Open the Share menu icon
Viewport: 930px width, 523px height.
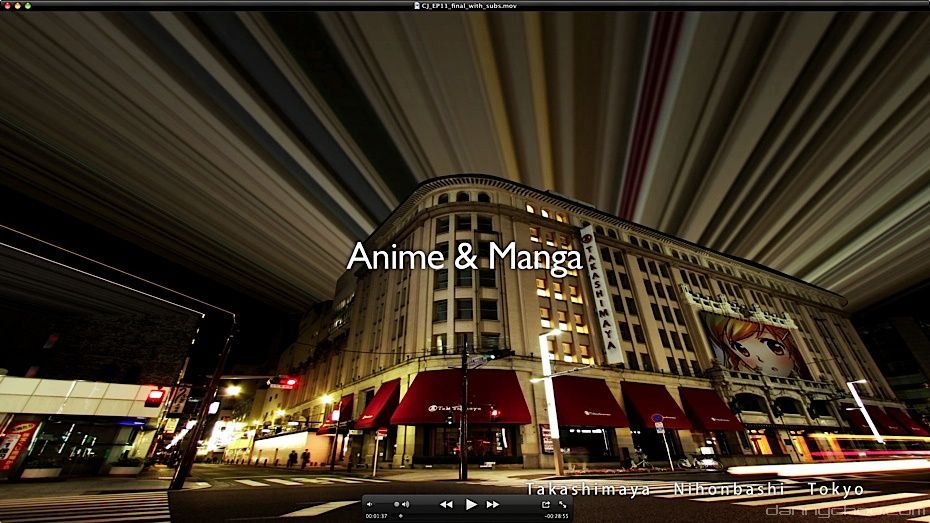tap(546, 504)
